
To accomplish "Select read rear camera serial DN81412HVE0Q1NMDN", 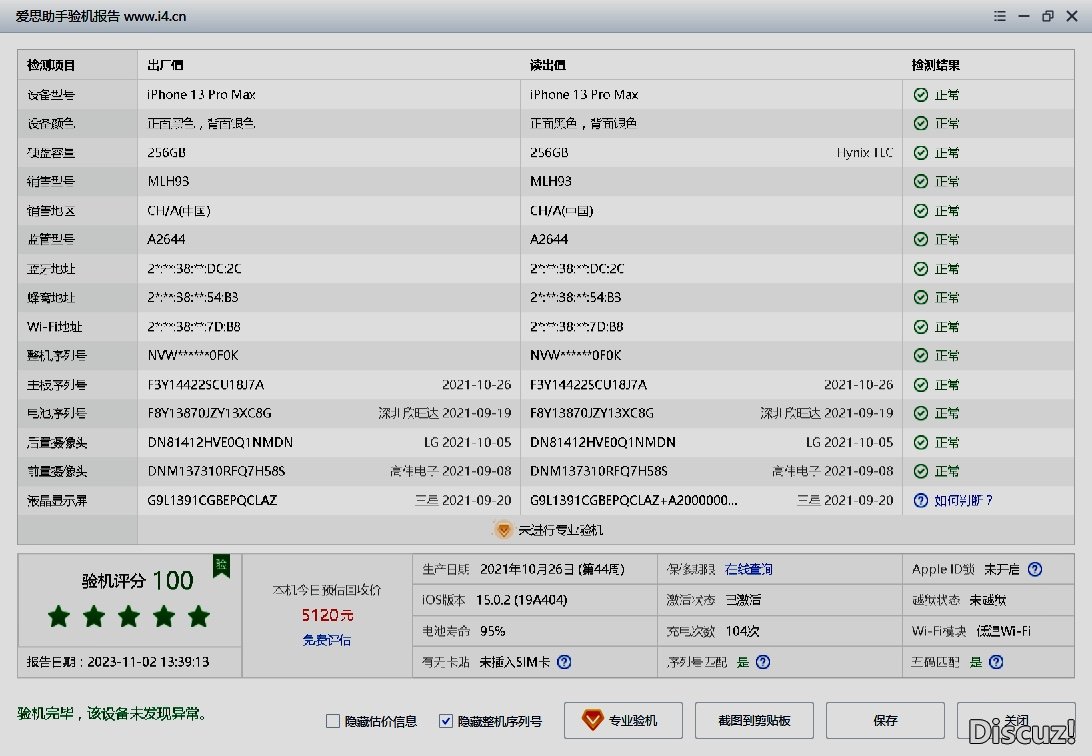I will [602, 442].
